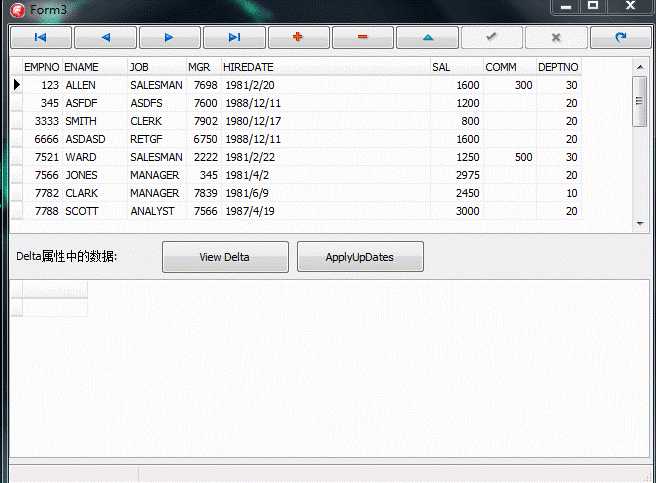Jump to last record in navigator
Screen dimensions: 656x483
tap(234, 38)
